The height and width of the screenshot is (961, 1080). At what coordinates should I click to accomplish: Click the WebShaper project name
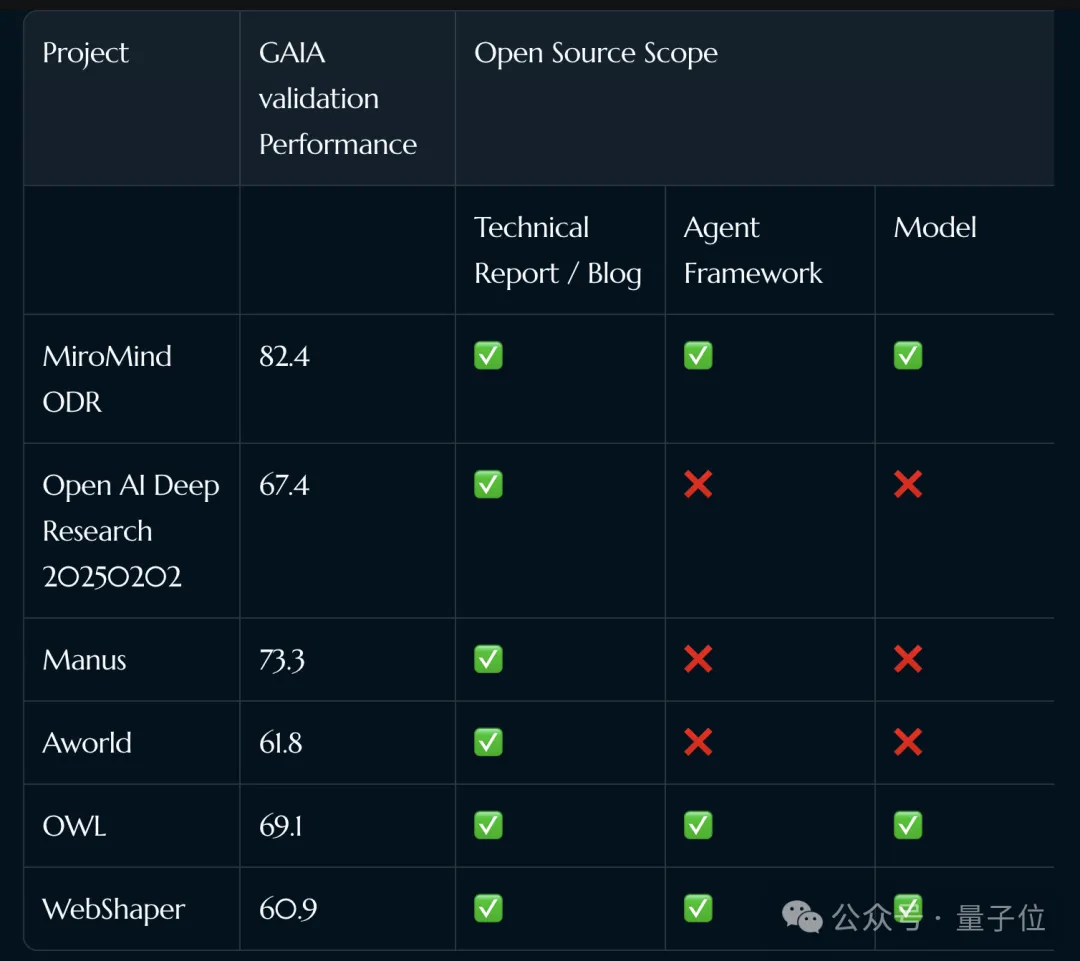(x=114, y=909)
